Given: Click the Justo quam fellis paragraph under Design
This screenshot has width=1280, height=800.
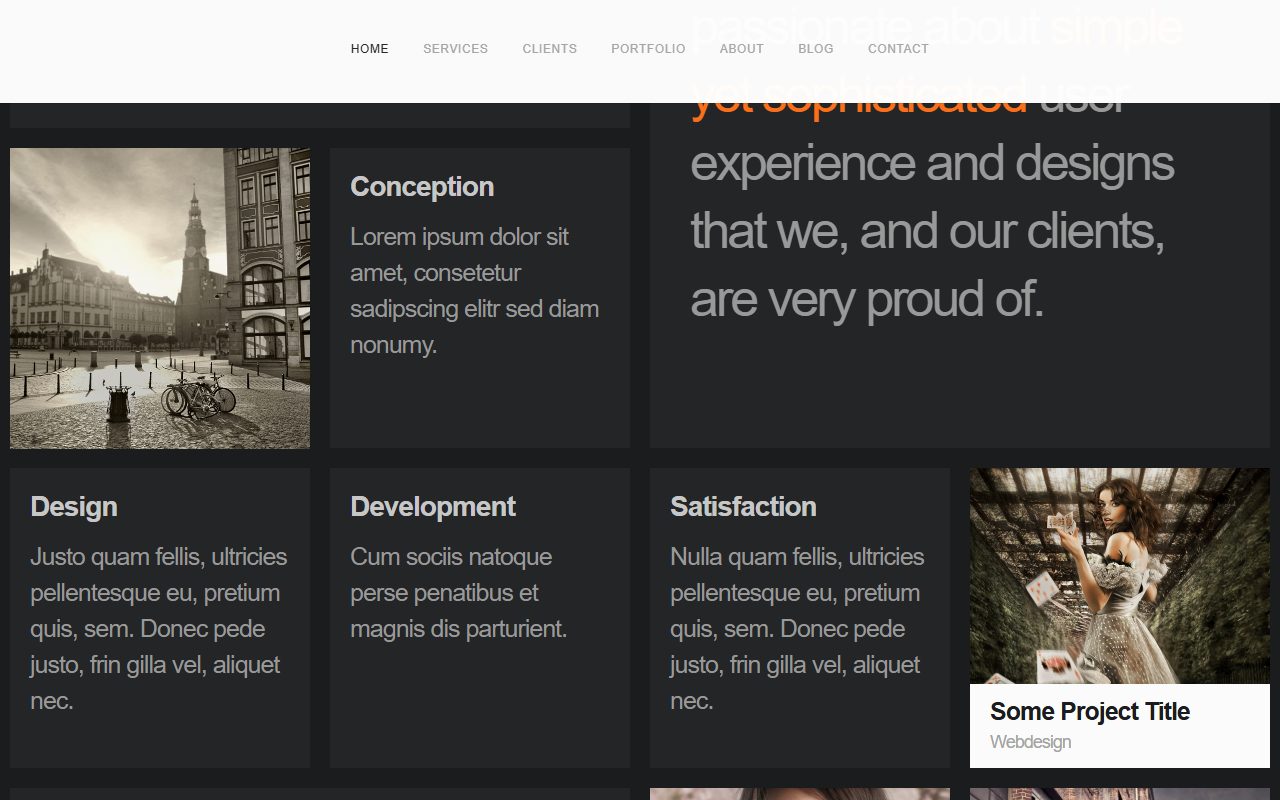Looking at the screenshot, I should pyautogui.click(x=159, y=629).
